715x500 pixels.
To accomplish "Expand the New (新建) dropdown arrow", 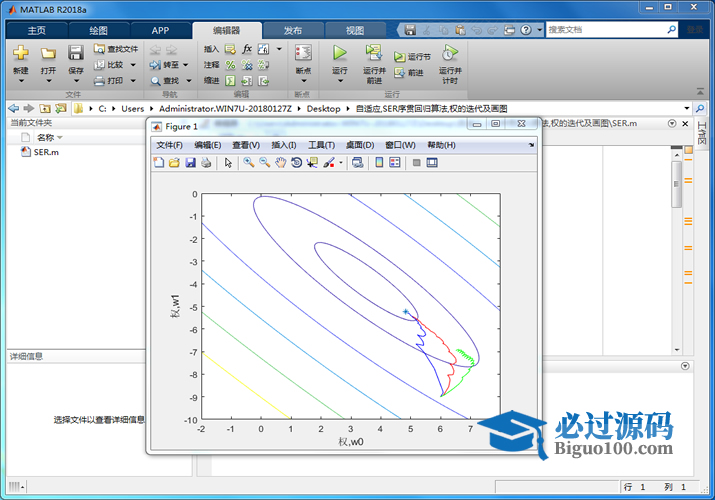I will pyautogui.click(x=21, y=81).
